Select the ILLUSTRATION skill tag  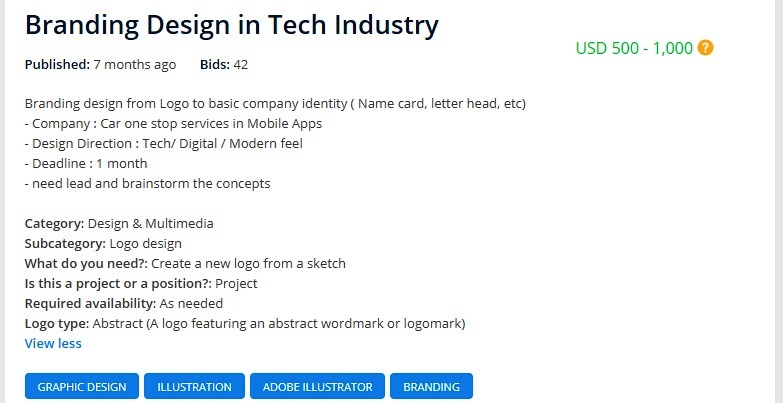click(194, 386)
